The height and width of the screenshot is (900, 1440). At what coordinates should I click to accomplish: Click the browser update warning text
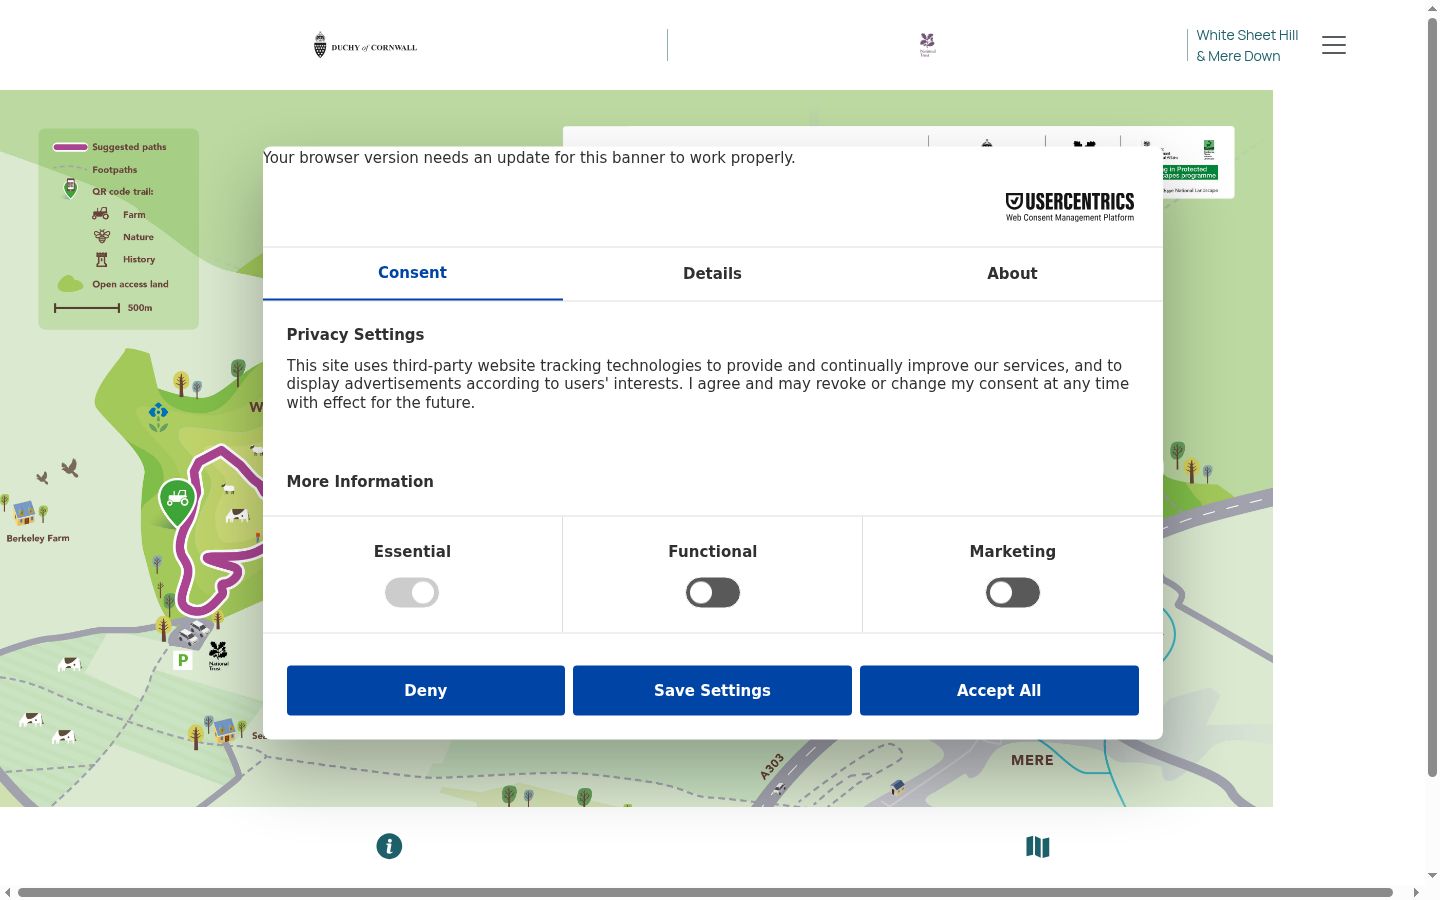[529, 158]
